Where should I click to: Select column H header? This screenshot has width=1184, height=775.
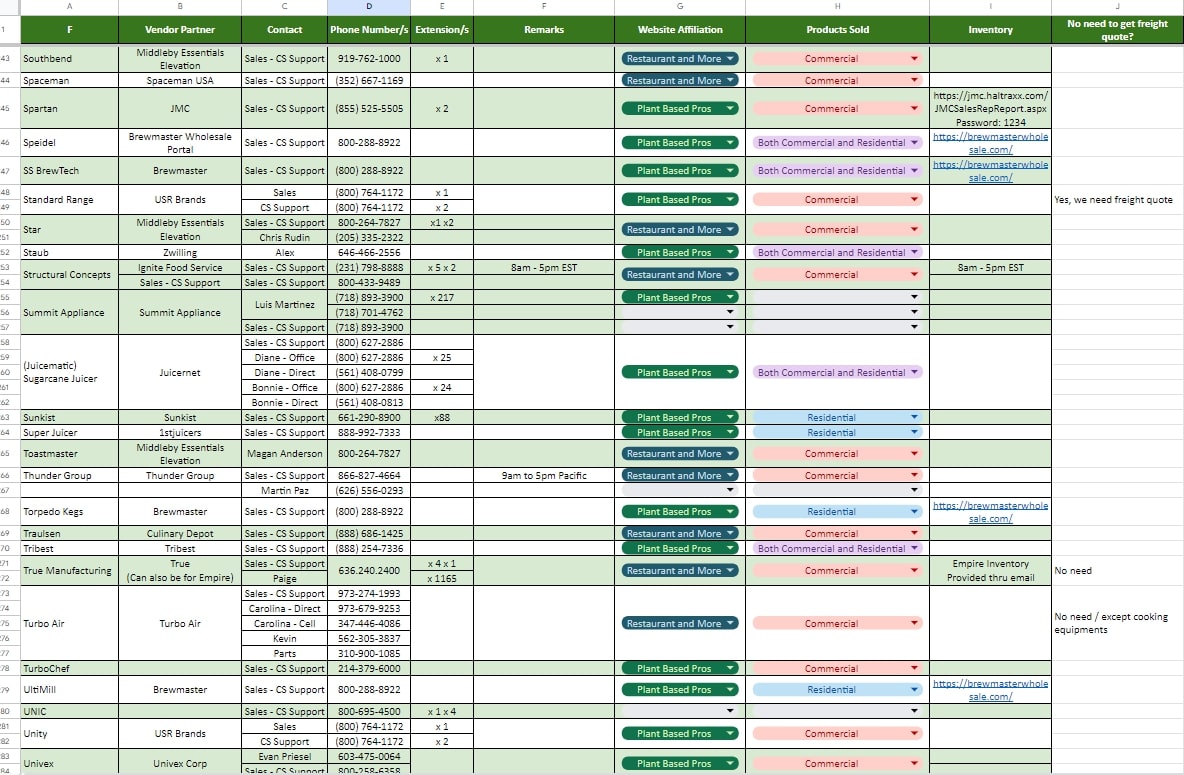click(x=837, y=6)
